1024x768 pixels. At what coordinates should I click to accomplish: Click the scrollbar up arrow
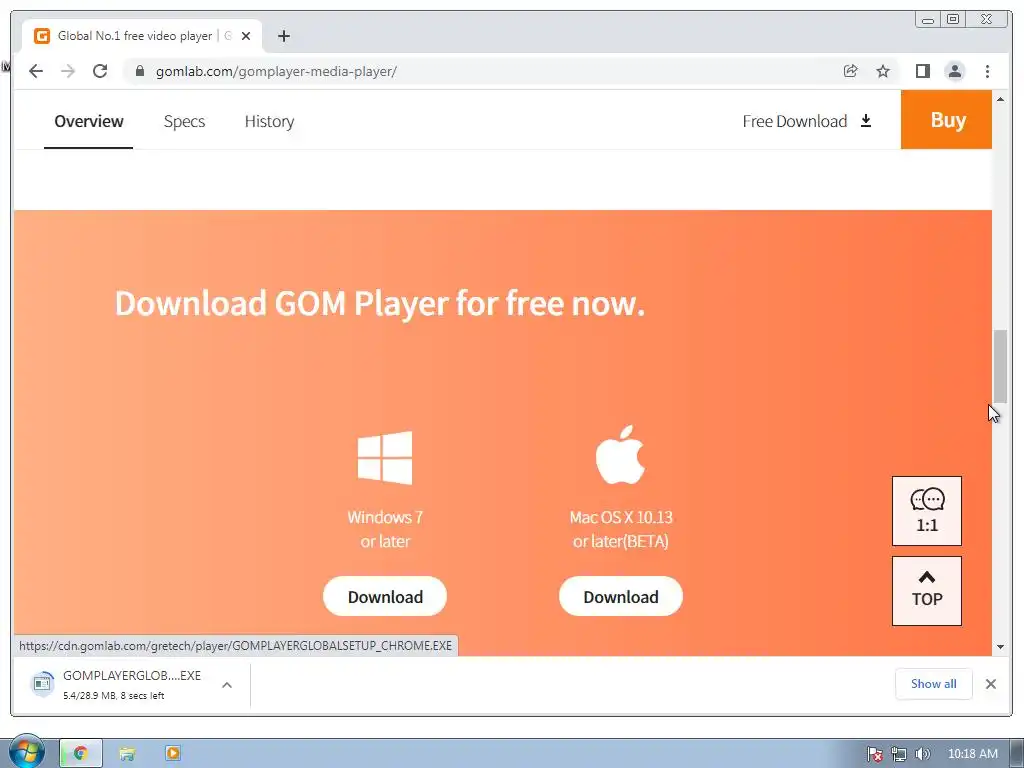[1000, 99]
